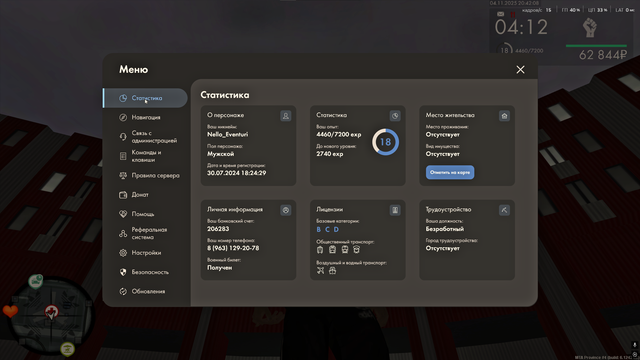Click the Мужской gender value
The width and height of the screenshot is (640, 360).
(x=220, y=154)
